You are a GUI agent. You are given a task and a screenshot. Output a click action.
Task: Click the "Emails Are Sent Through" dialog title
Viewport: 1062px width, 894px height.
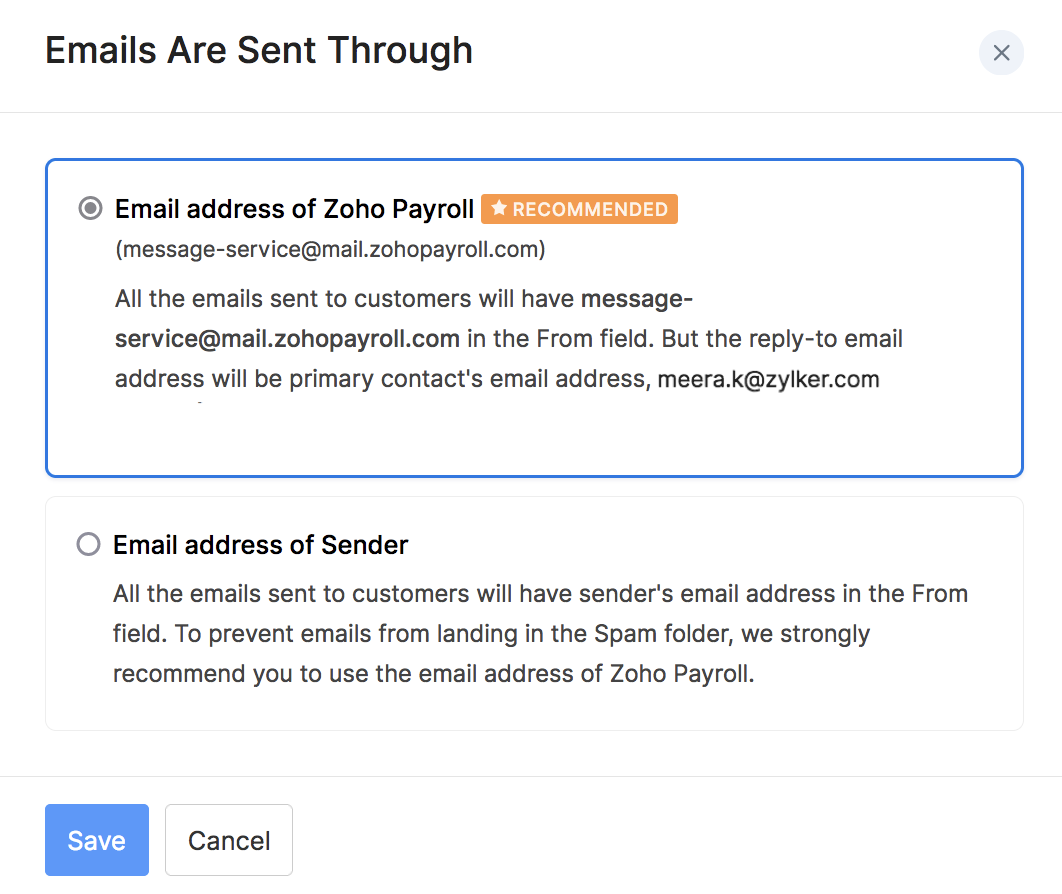(259, 50)
